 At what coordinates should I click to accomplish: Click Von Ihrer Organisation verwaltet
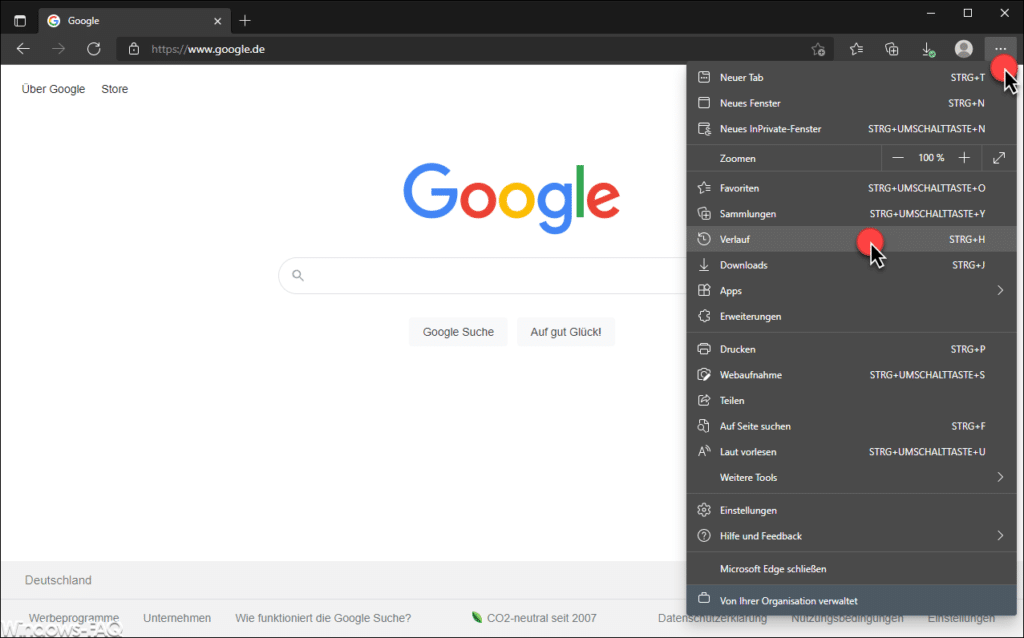click(x=852, y=600)
